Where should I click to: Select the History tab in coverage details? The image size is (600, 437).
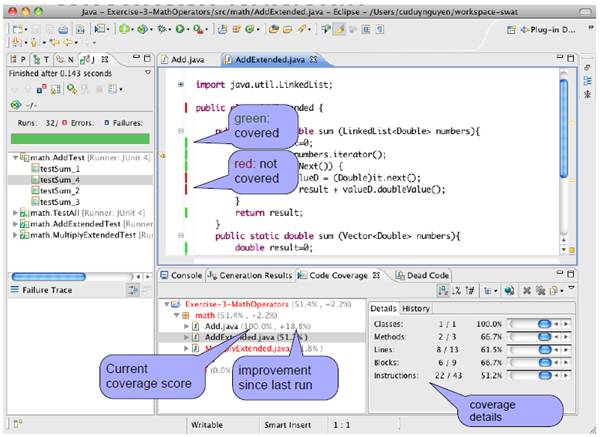(416, 309)
